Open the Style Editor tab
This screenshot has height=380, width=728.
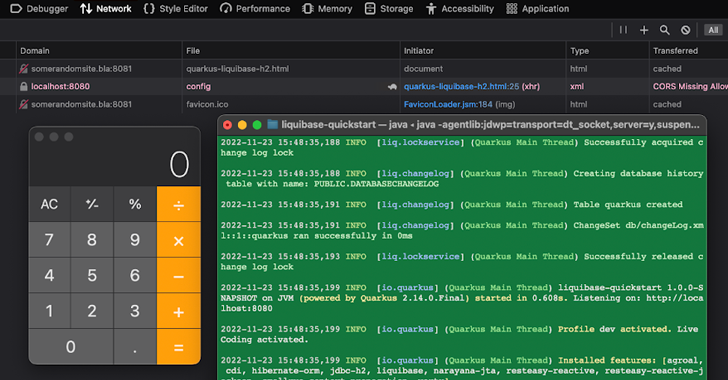click(x=176, y=8)
